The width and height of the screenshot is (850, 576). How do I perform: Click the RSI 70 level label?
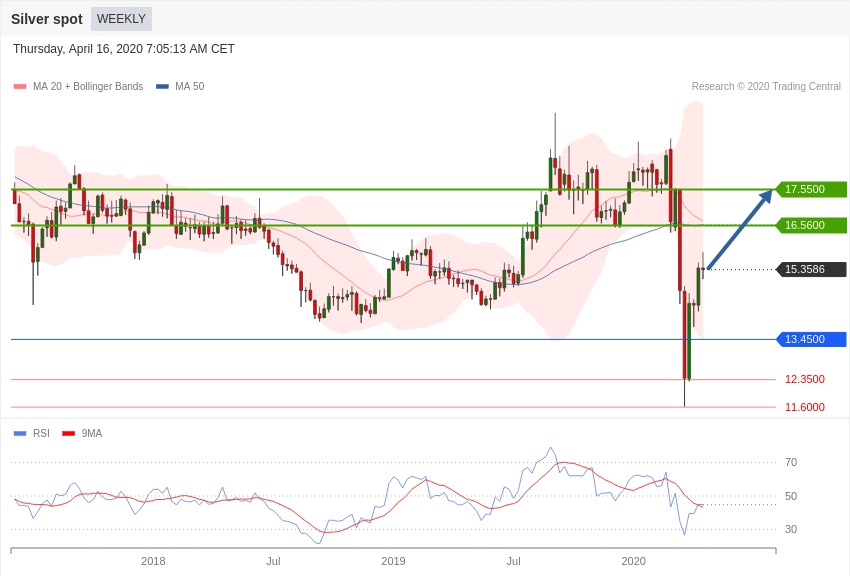791,462
